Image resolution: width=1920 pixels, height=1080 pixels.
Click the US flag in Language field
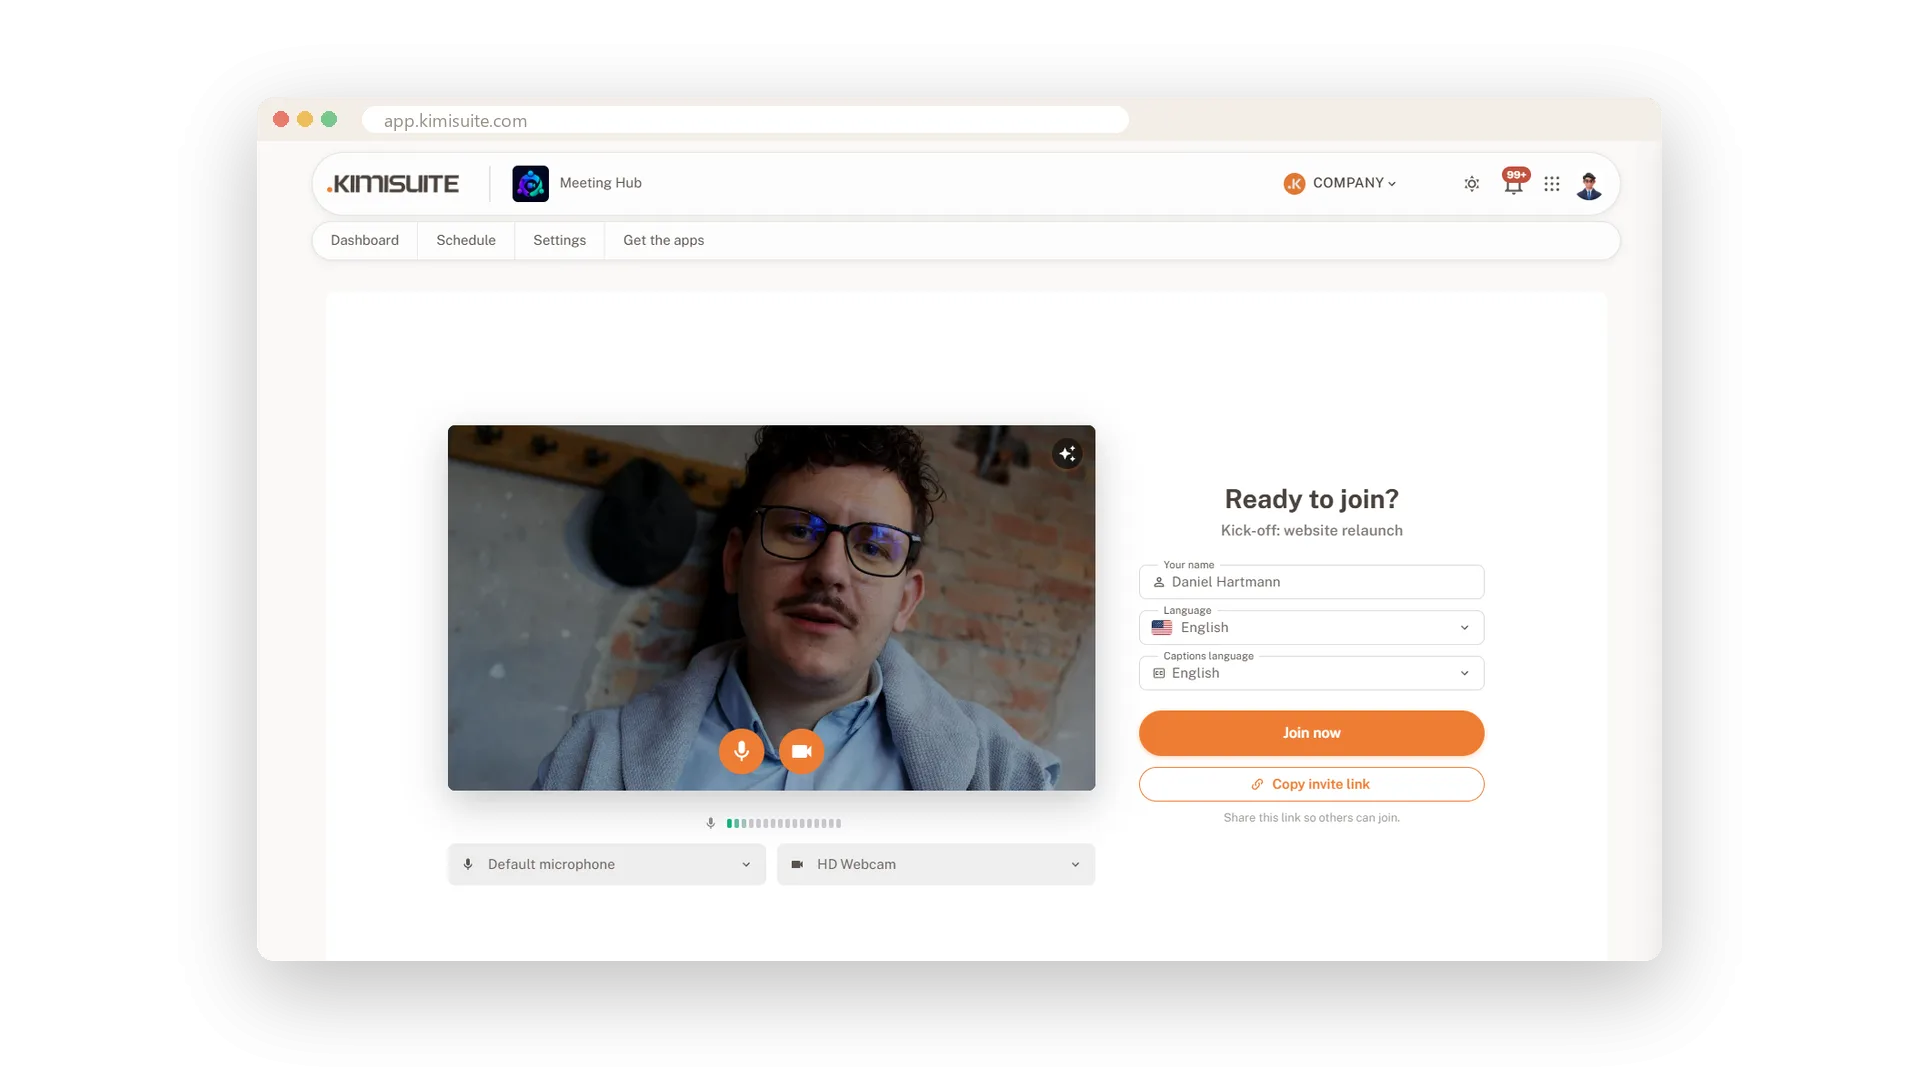coord(1162,628)
